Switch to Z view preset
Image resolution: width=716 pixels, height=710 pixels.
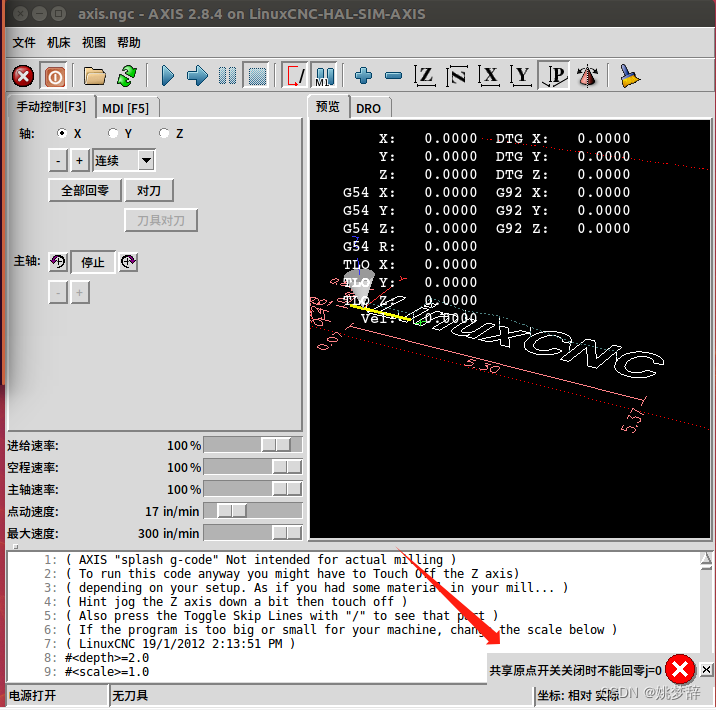point(424,76)
